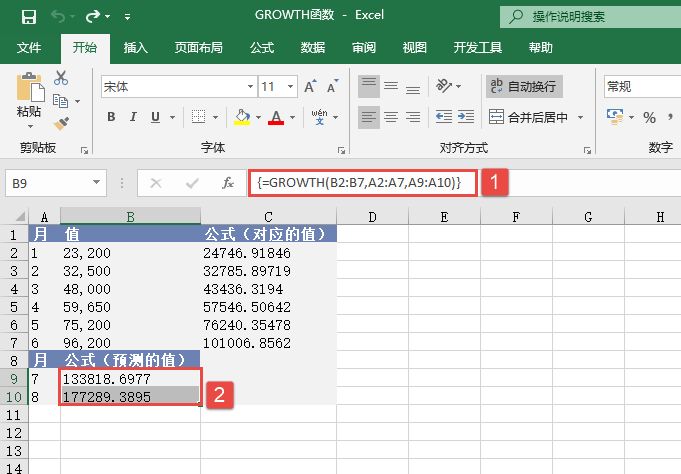Open the font name dropdown 宋体
The width and height of the screenshot is (681, 474).
click(177, 87)
